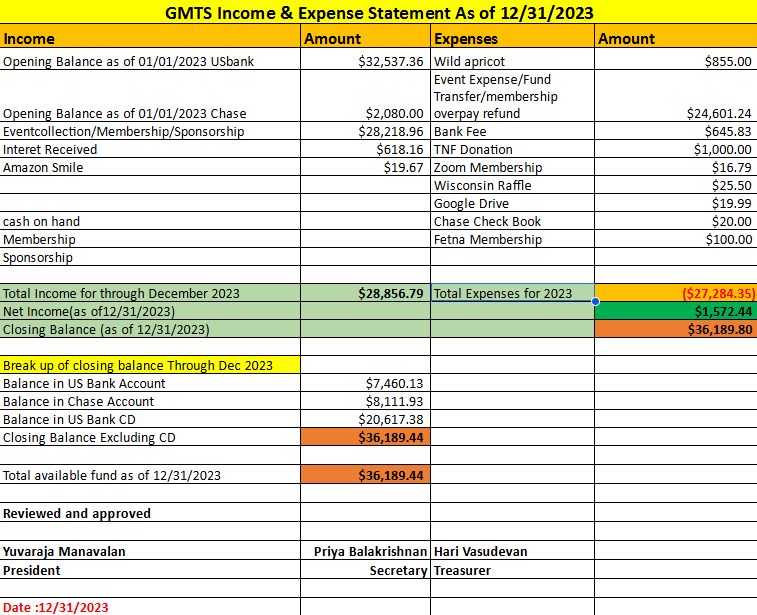757x615 pixels.
Task: Select 'Eventcollection/Membership/Sponsorship' cell
Action: click(x=150, y=131)
